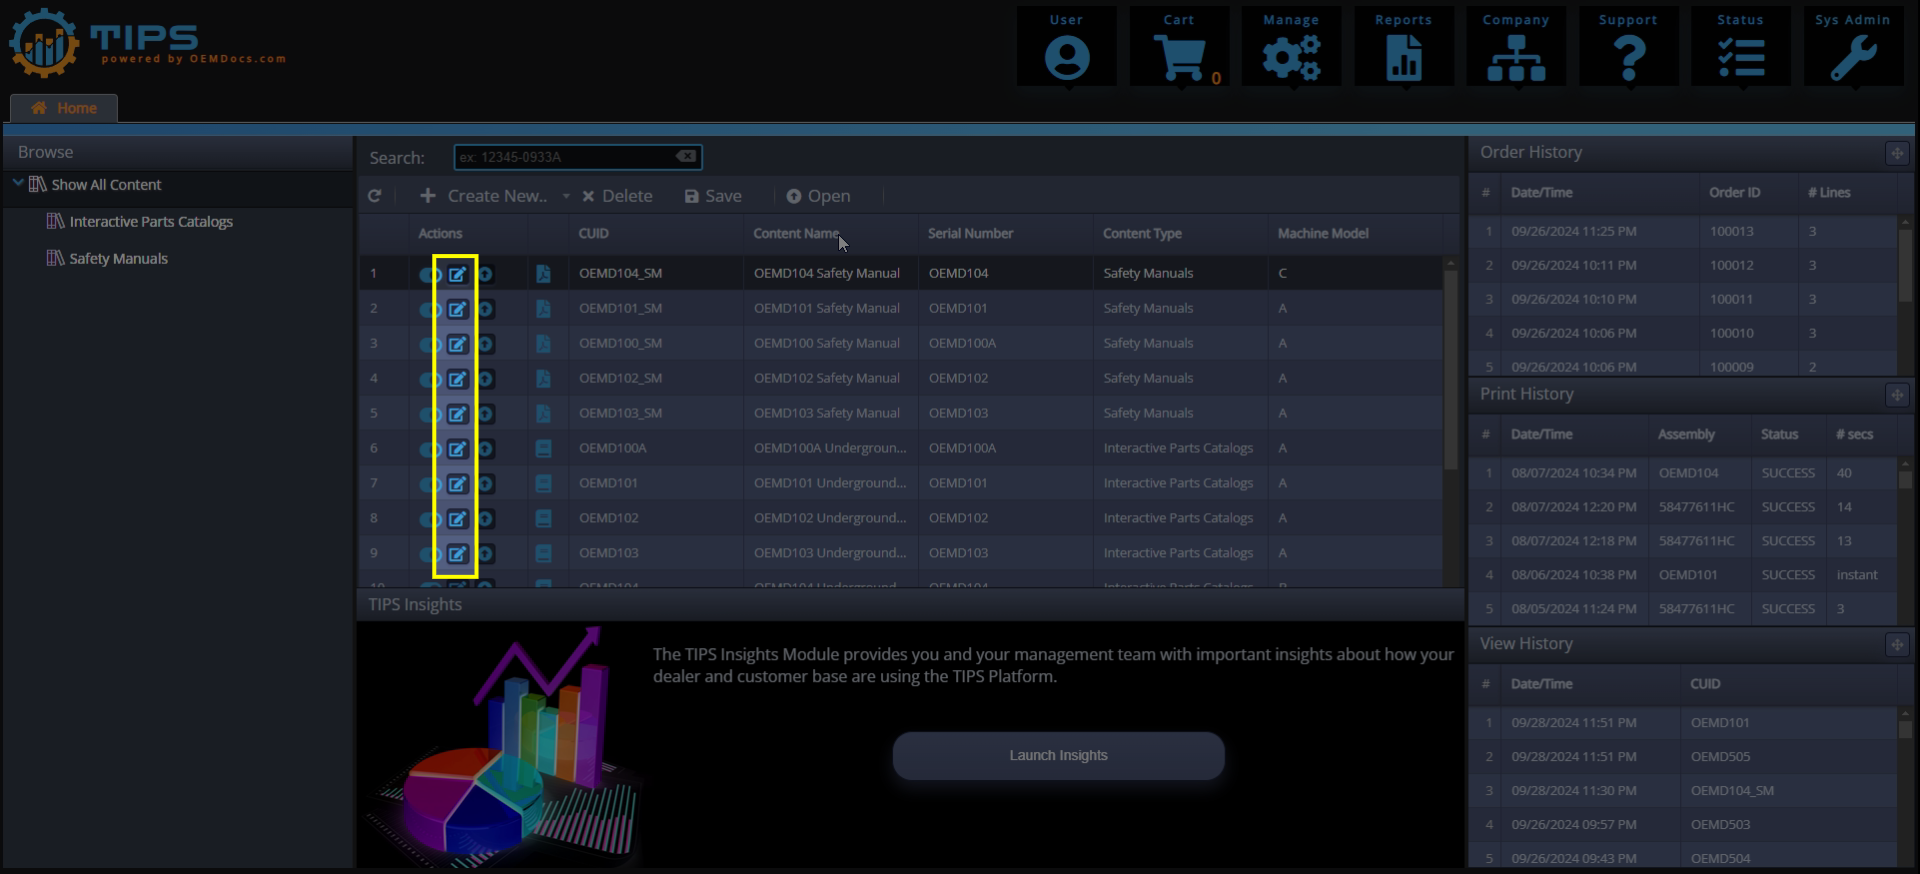
Task: Click the open arrow icon for OEMD102 catalog row
Action: 486,519
